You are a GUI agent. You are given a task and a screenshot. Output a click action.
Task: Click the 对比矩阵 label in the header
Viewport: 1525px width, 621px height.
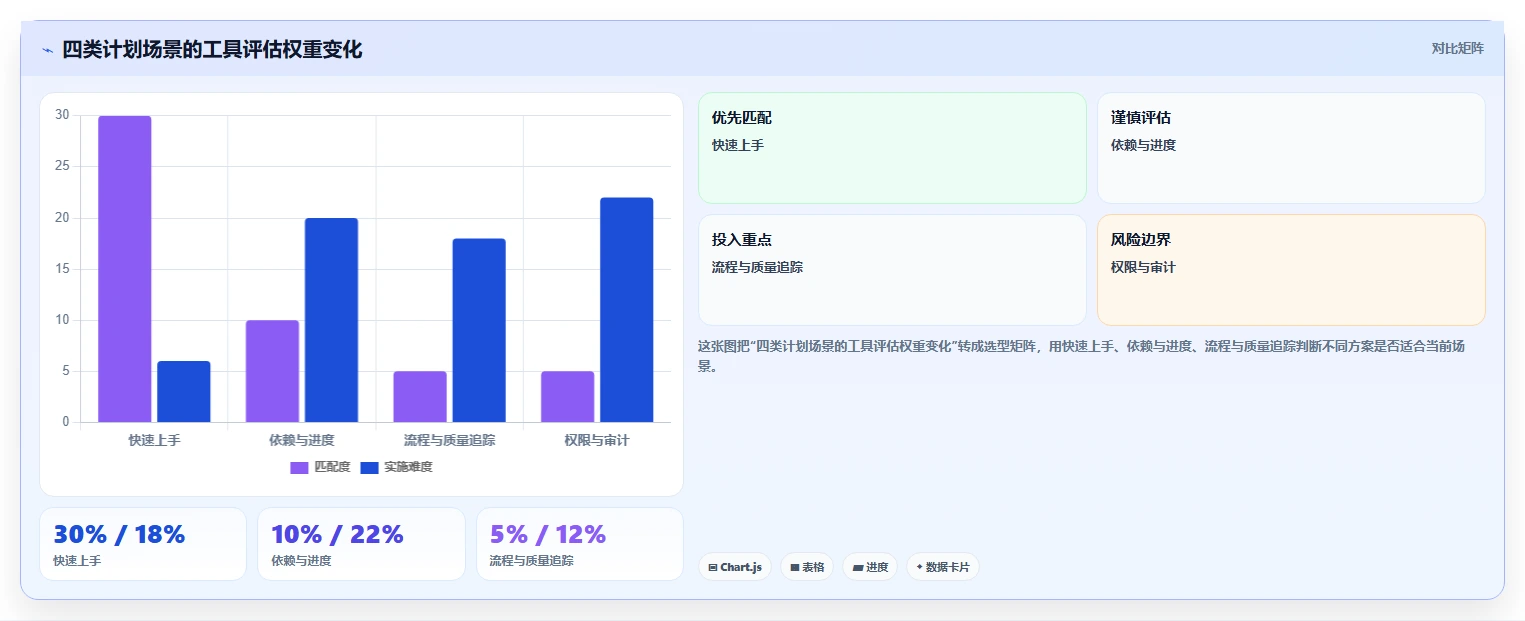coord(1457,48)
